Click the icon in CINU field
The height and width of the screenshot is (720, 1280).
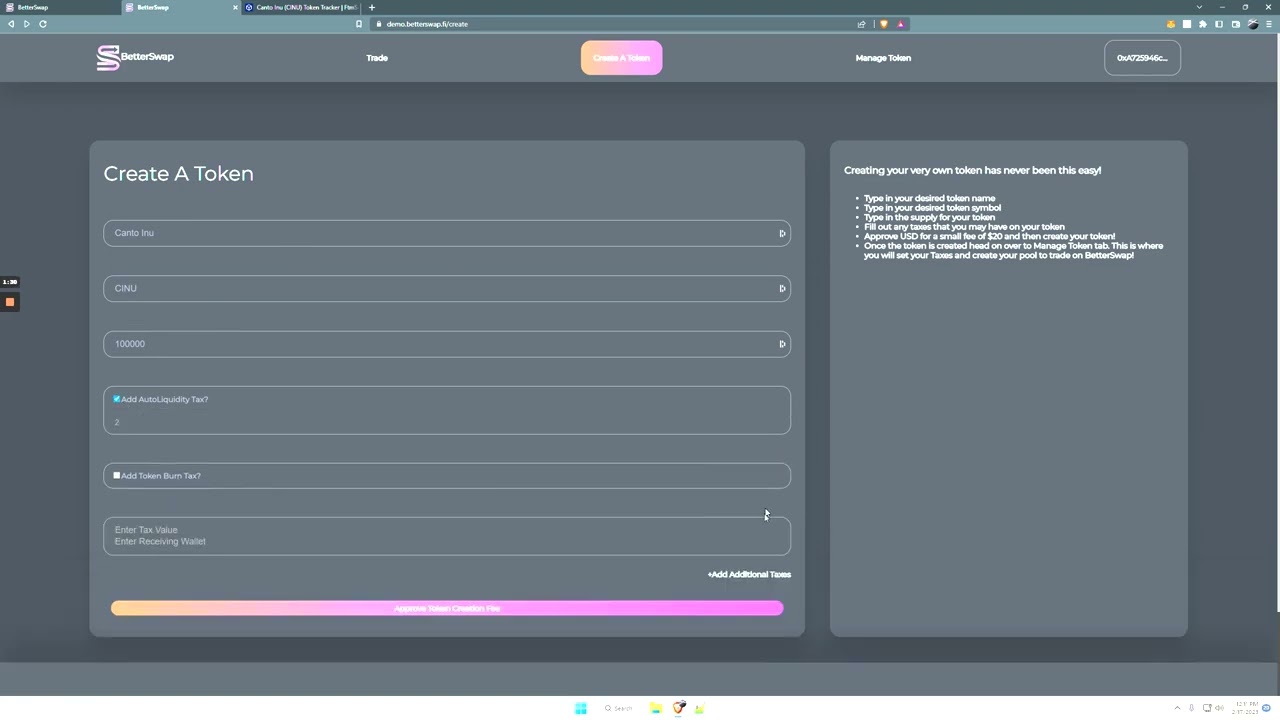tap(782, 289)
